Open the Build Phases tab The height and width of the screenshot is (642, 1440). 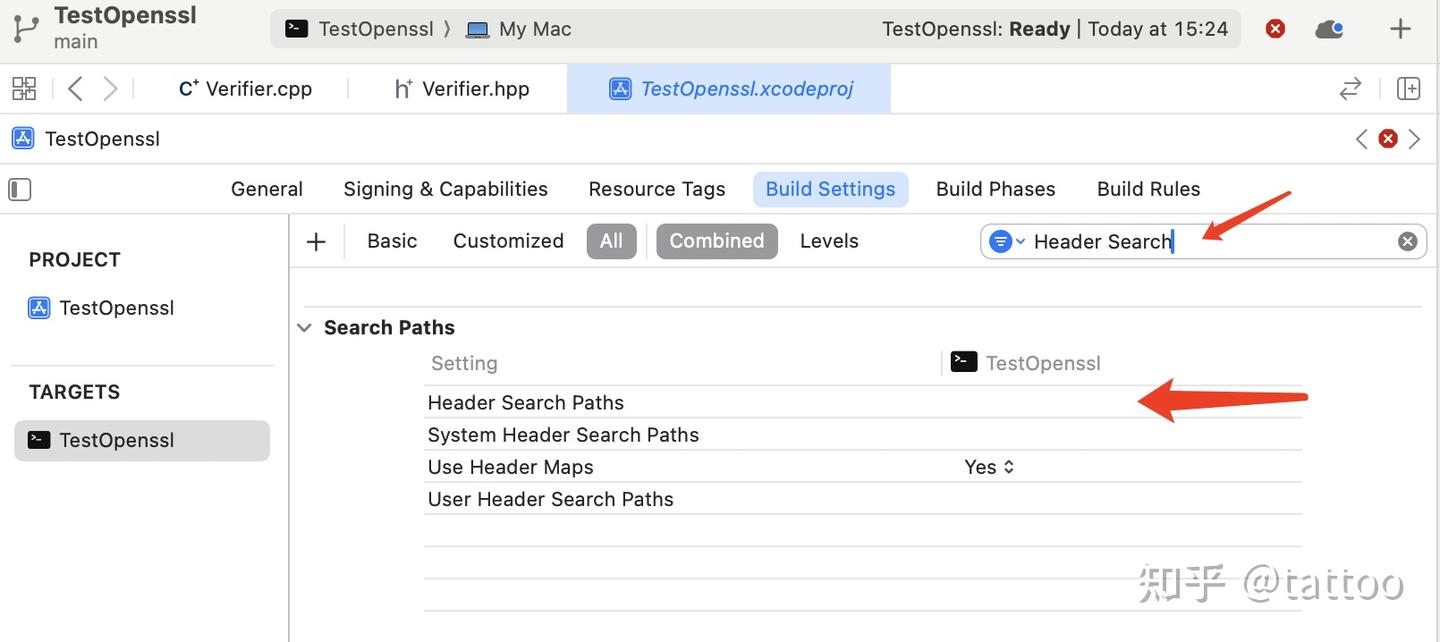coord(995,189)
